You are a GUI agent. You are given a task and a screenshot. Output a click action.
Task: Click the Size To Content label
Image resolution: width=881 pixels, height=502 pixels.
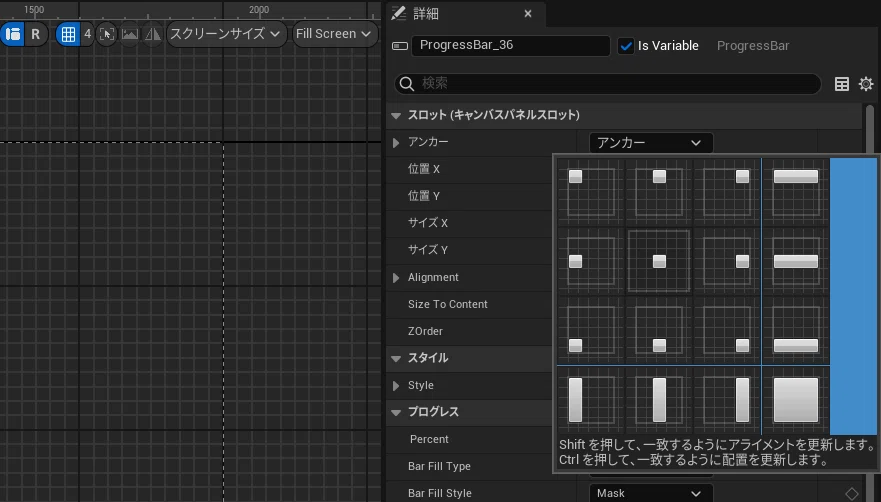click(x=448, y=304)
